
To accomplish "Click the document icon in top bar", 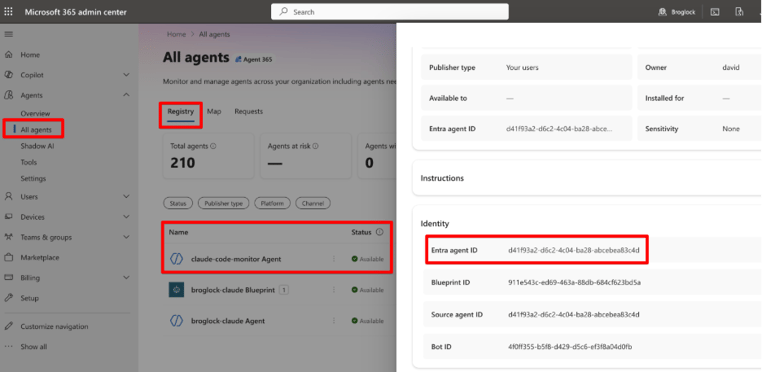I will [739, 12].
